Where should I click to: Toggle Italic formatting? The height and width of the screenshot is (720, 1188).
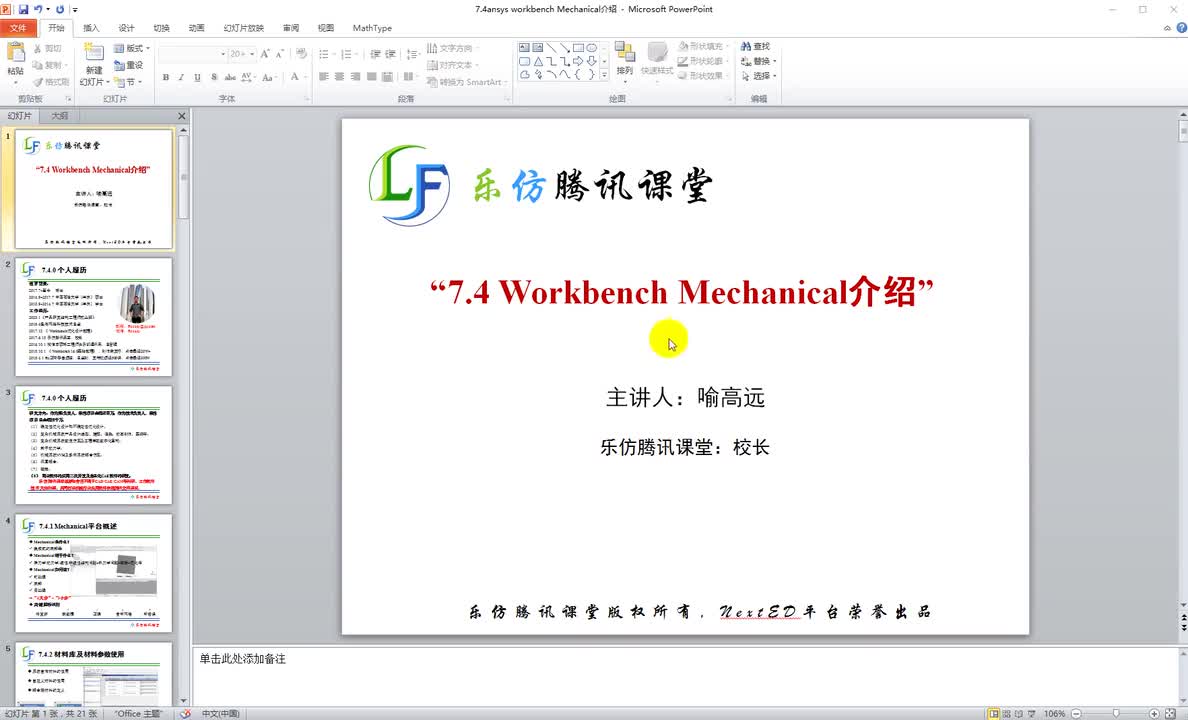pos(181,77)
